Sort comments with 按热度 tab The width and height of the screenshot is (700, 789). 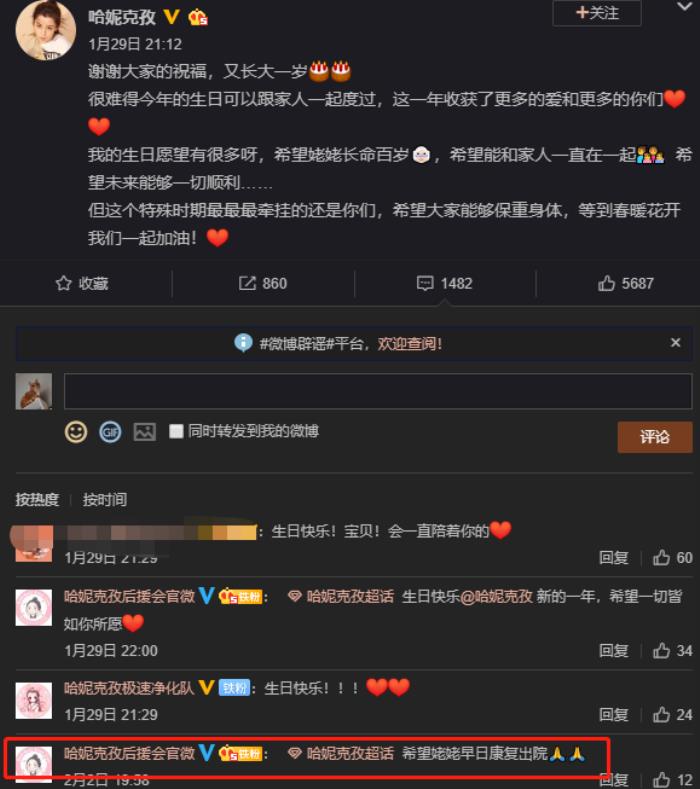37,500
